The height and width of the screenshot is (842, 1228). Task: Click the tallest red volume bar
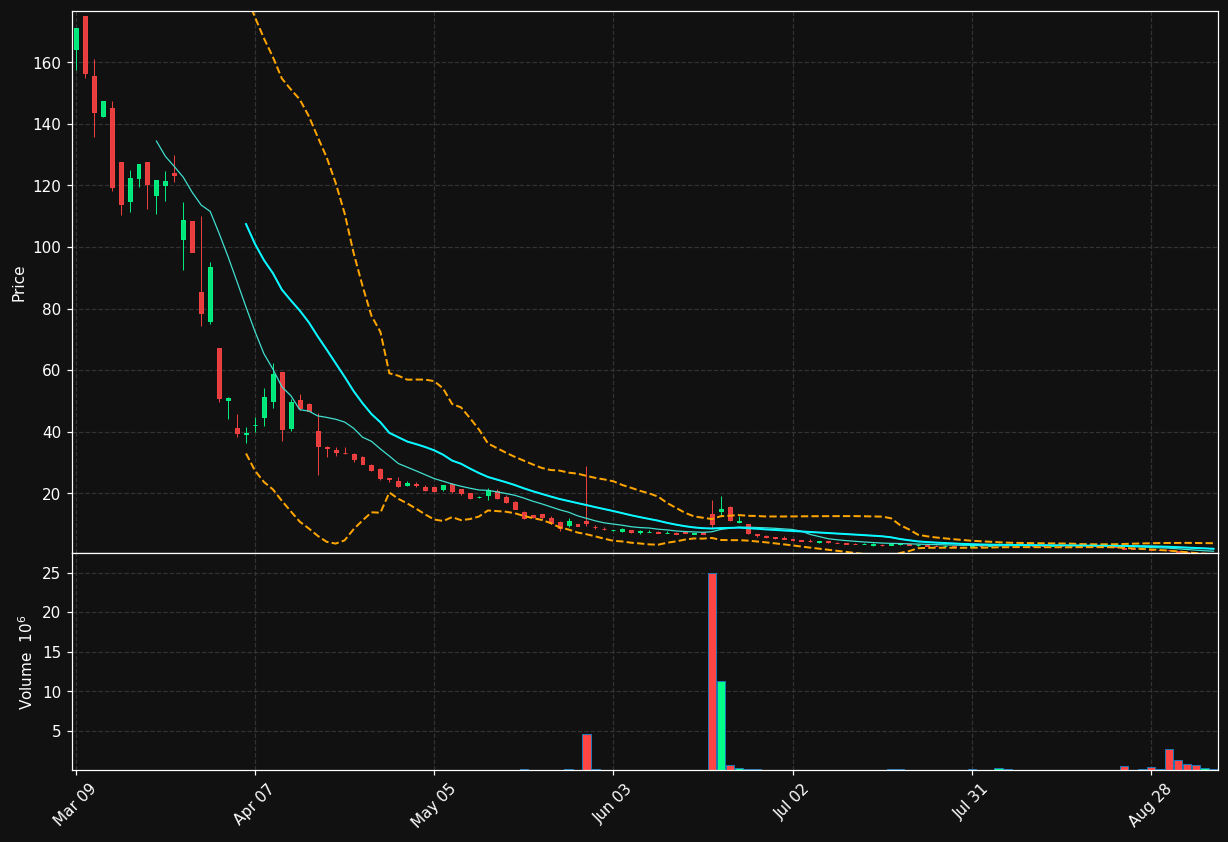pyautogui.click(x=712, y=671)
